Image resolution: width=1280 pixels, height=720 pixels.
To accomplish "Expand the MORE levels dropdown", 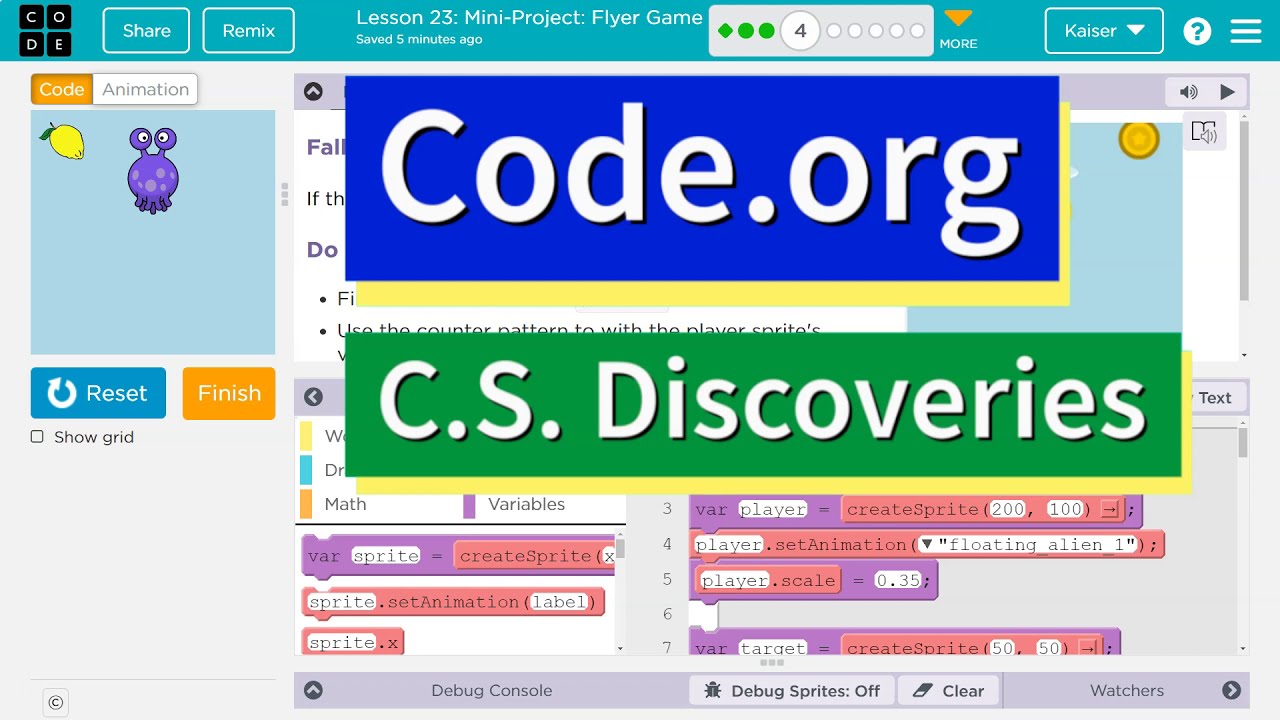I will (x=958, y=31).
